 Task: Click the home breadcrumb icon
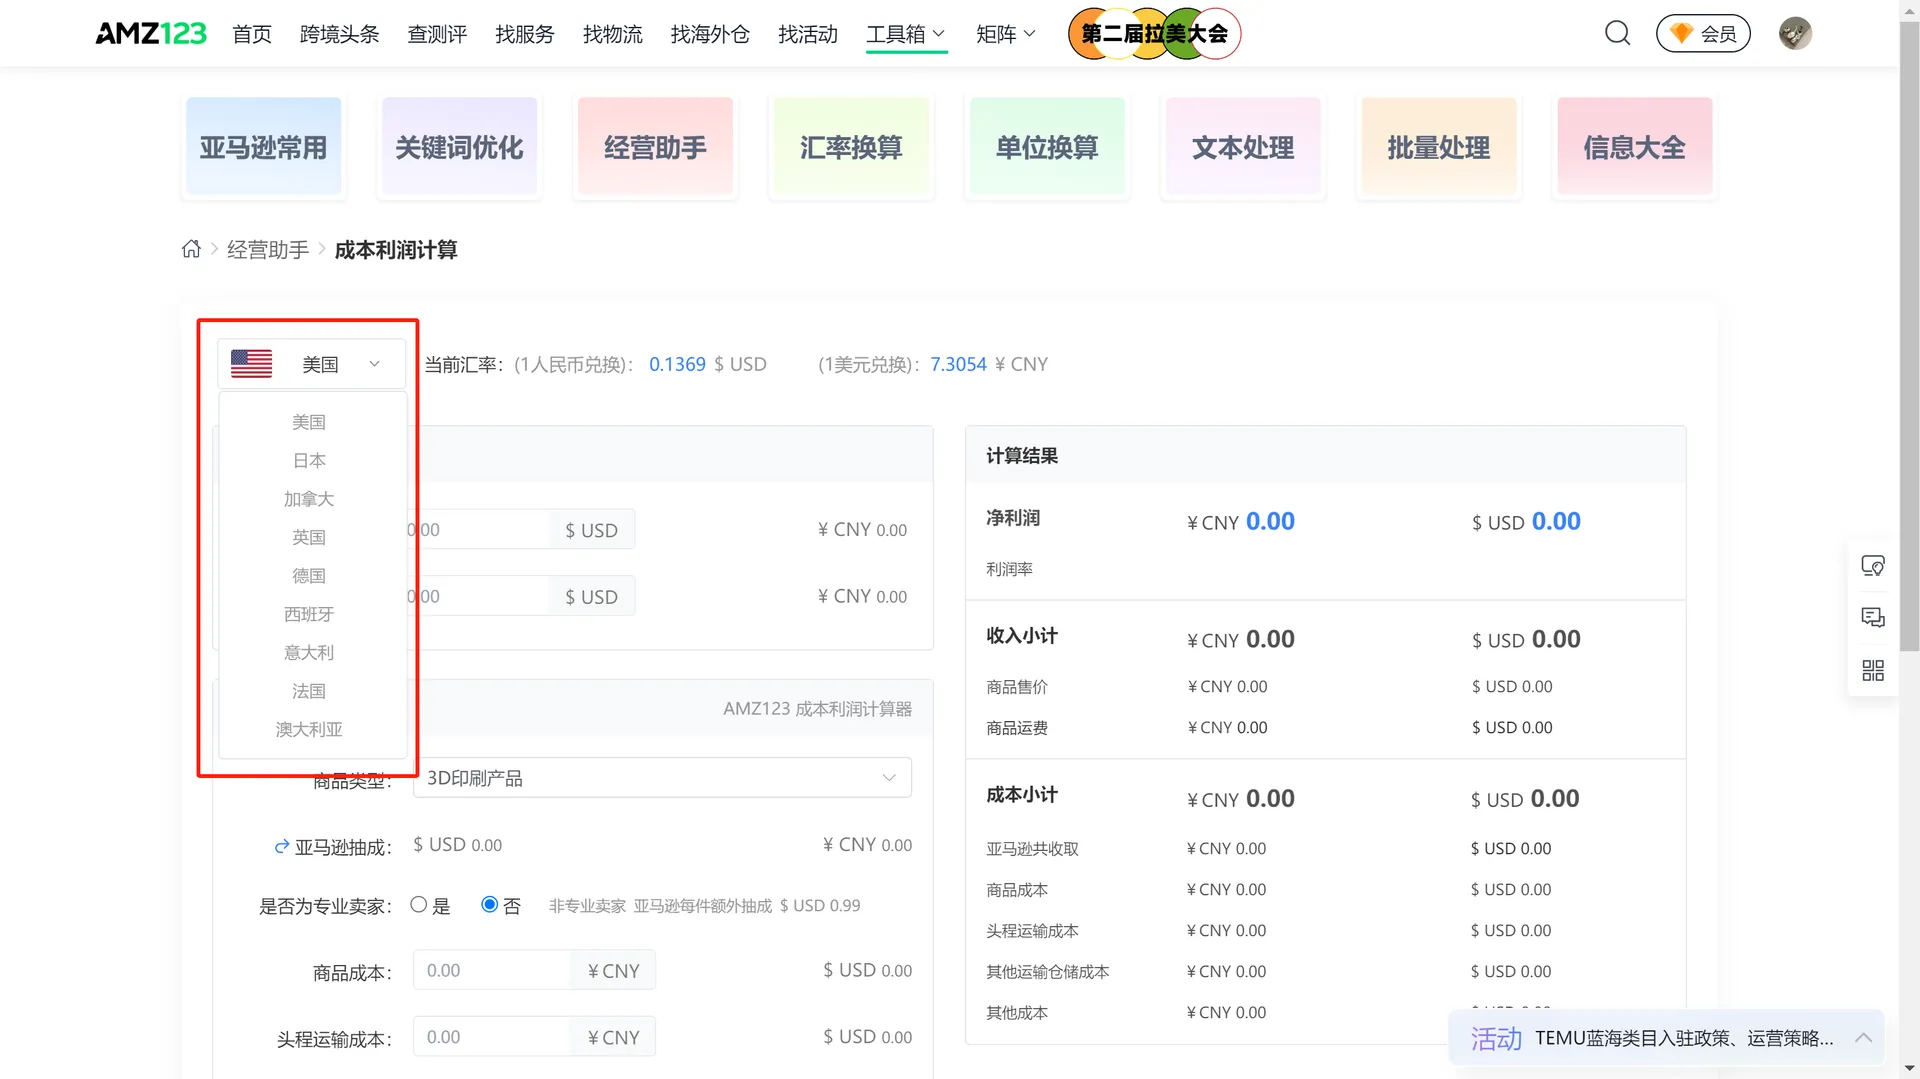(x=191, y=249)
